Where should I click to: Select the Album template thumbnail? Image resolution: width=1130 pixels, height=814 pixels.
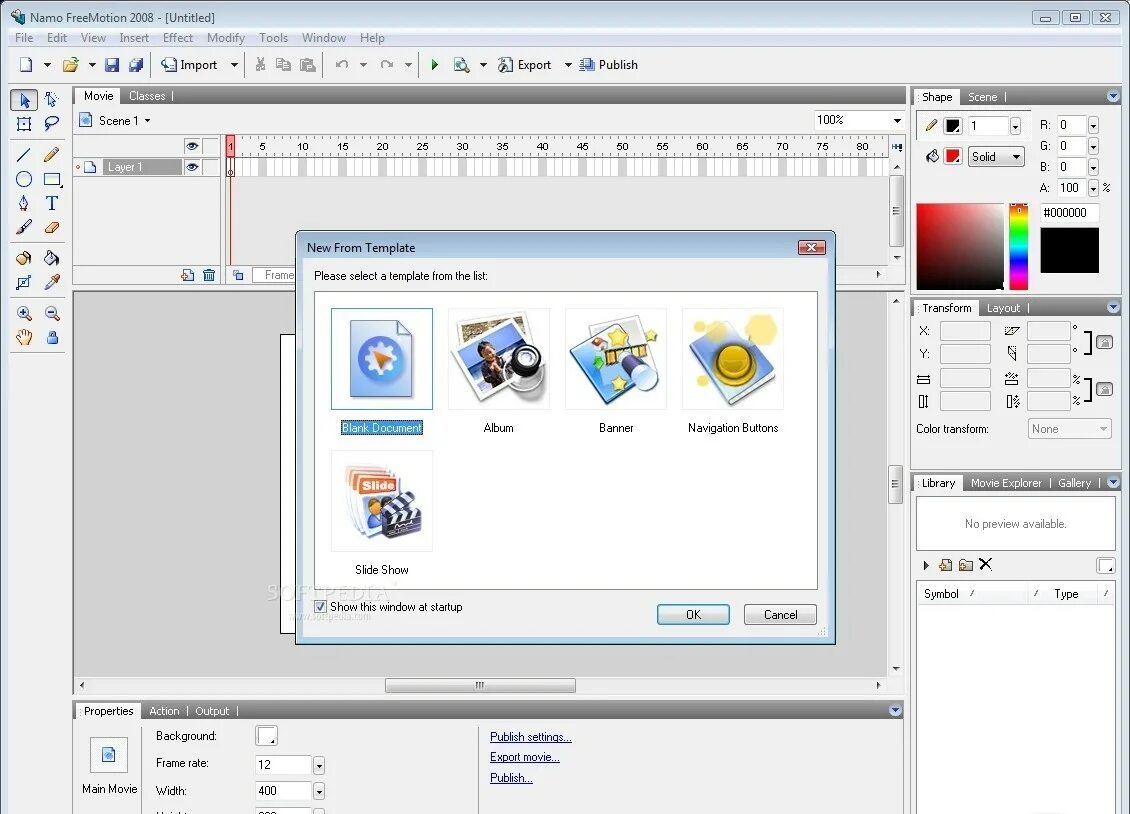(x=499, y=359)
